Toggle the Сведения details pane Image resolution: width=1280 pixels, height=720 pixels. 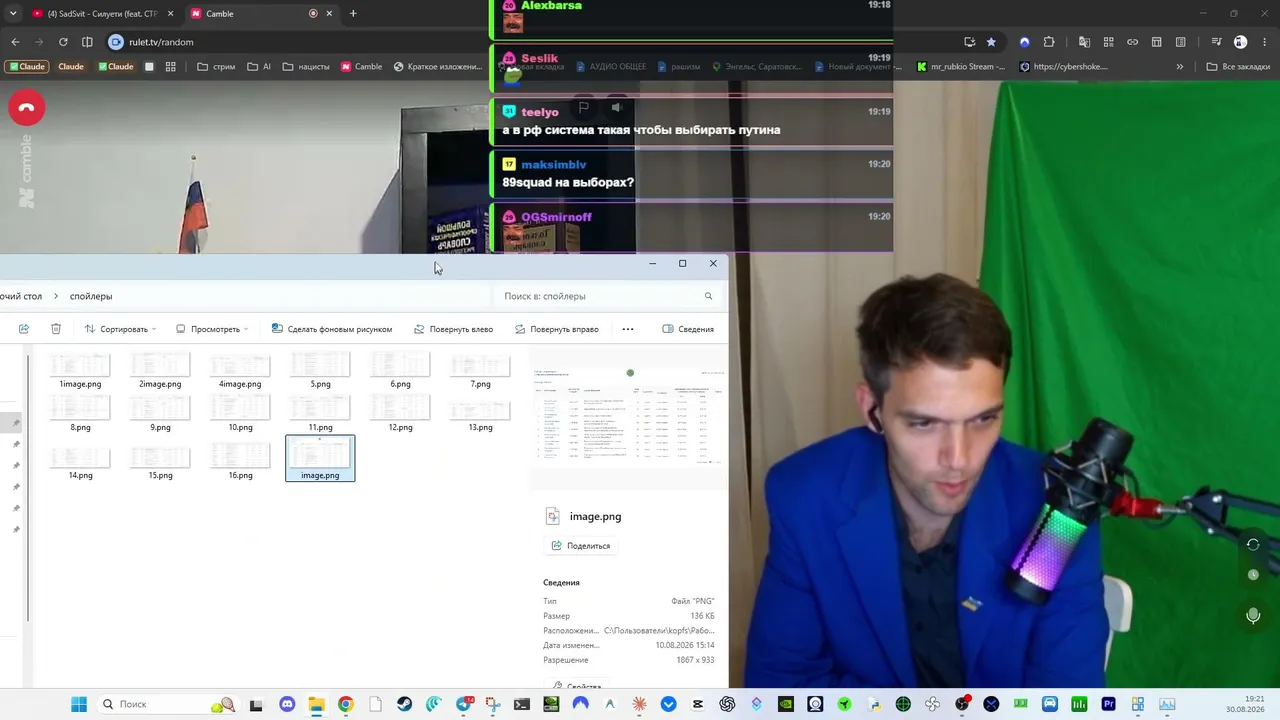pyautogui.click(x=688, y=329)
